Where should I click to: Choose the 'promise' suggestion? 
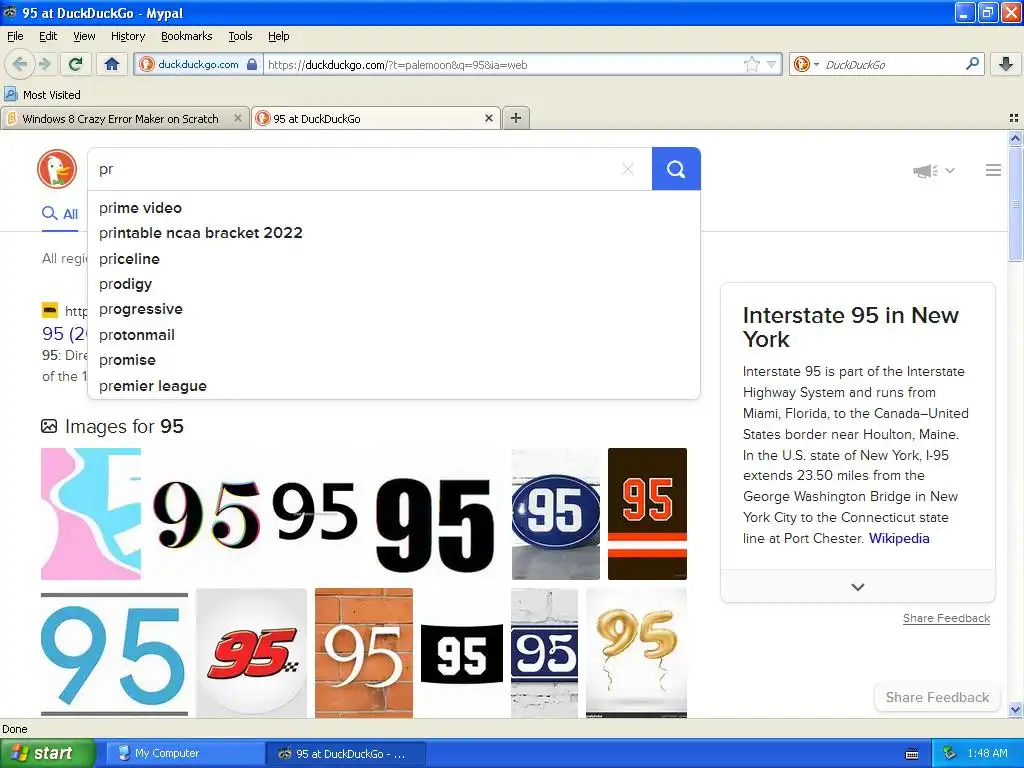click(394, 360)
